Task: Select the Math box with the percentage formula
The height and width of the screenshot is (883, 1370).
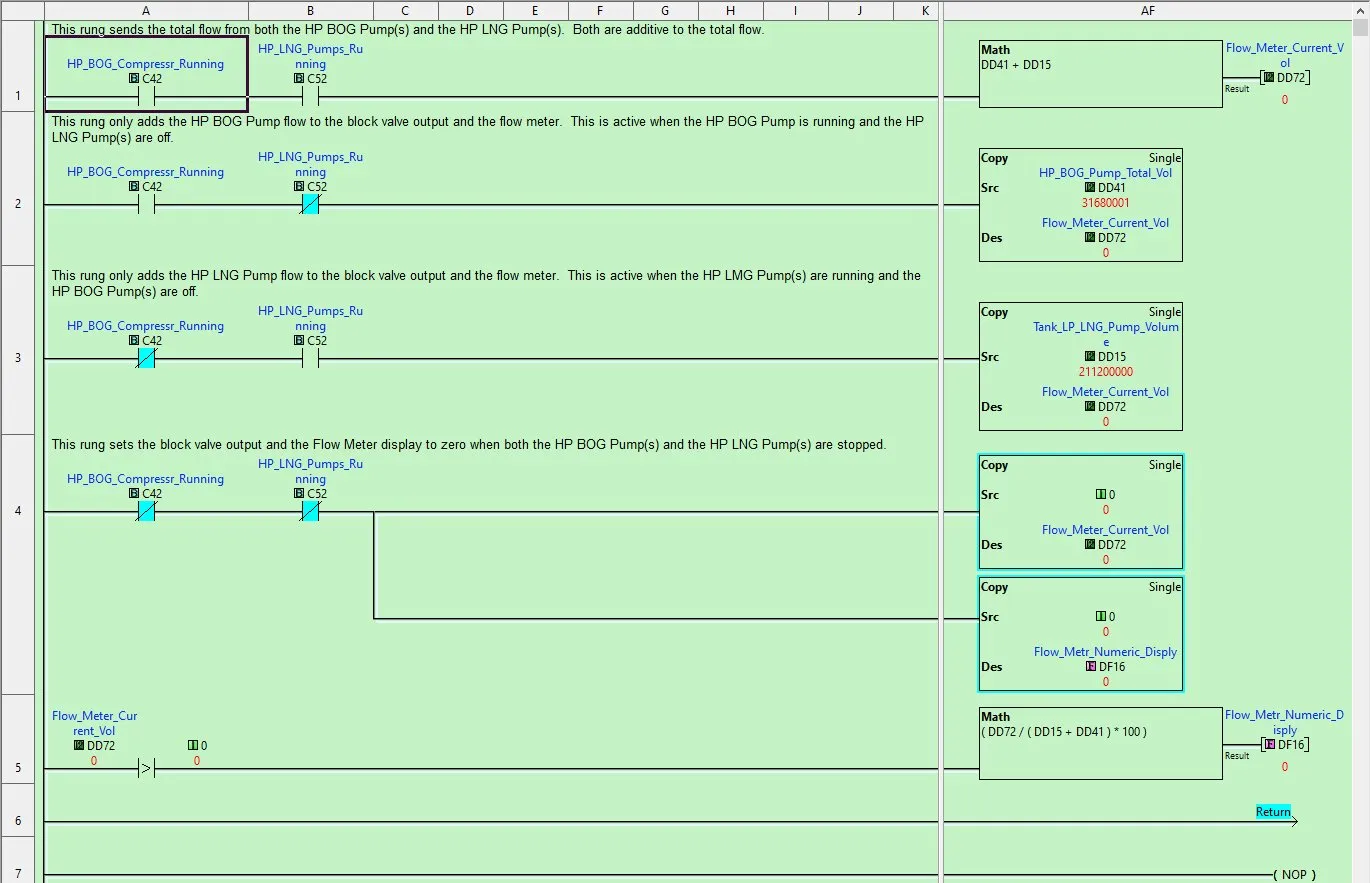Action: [1098, 742]
